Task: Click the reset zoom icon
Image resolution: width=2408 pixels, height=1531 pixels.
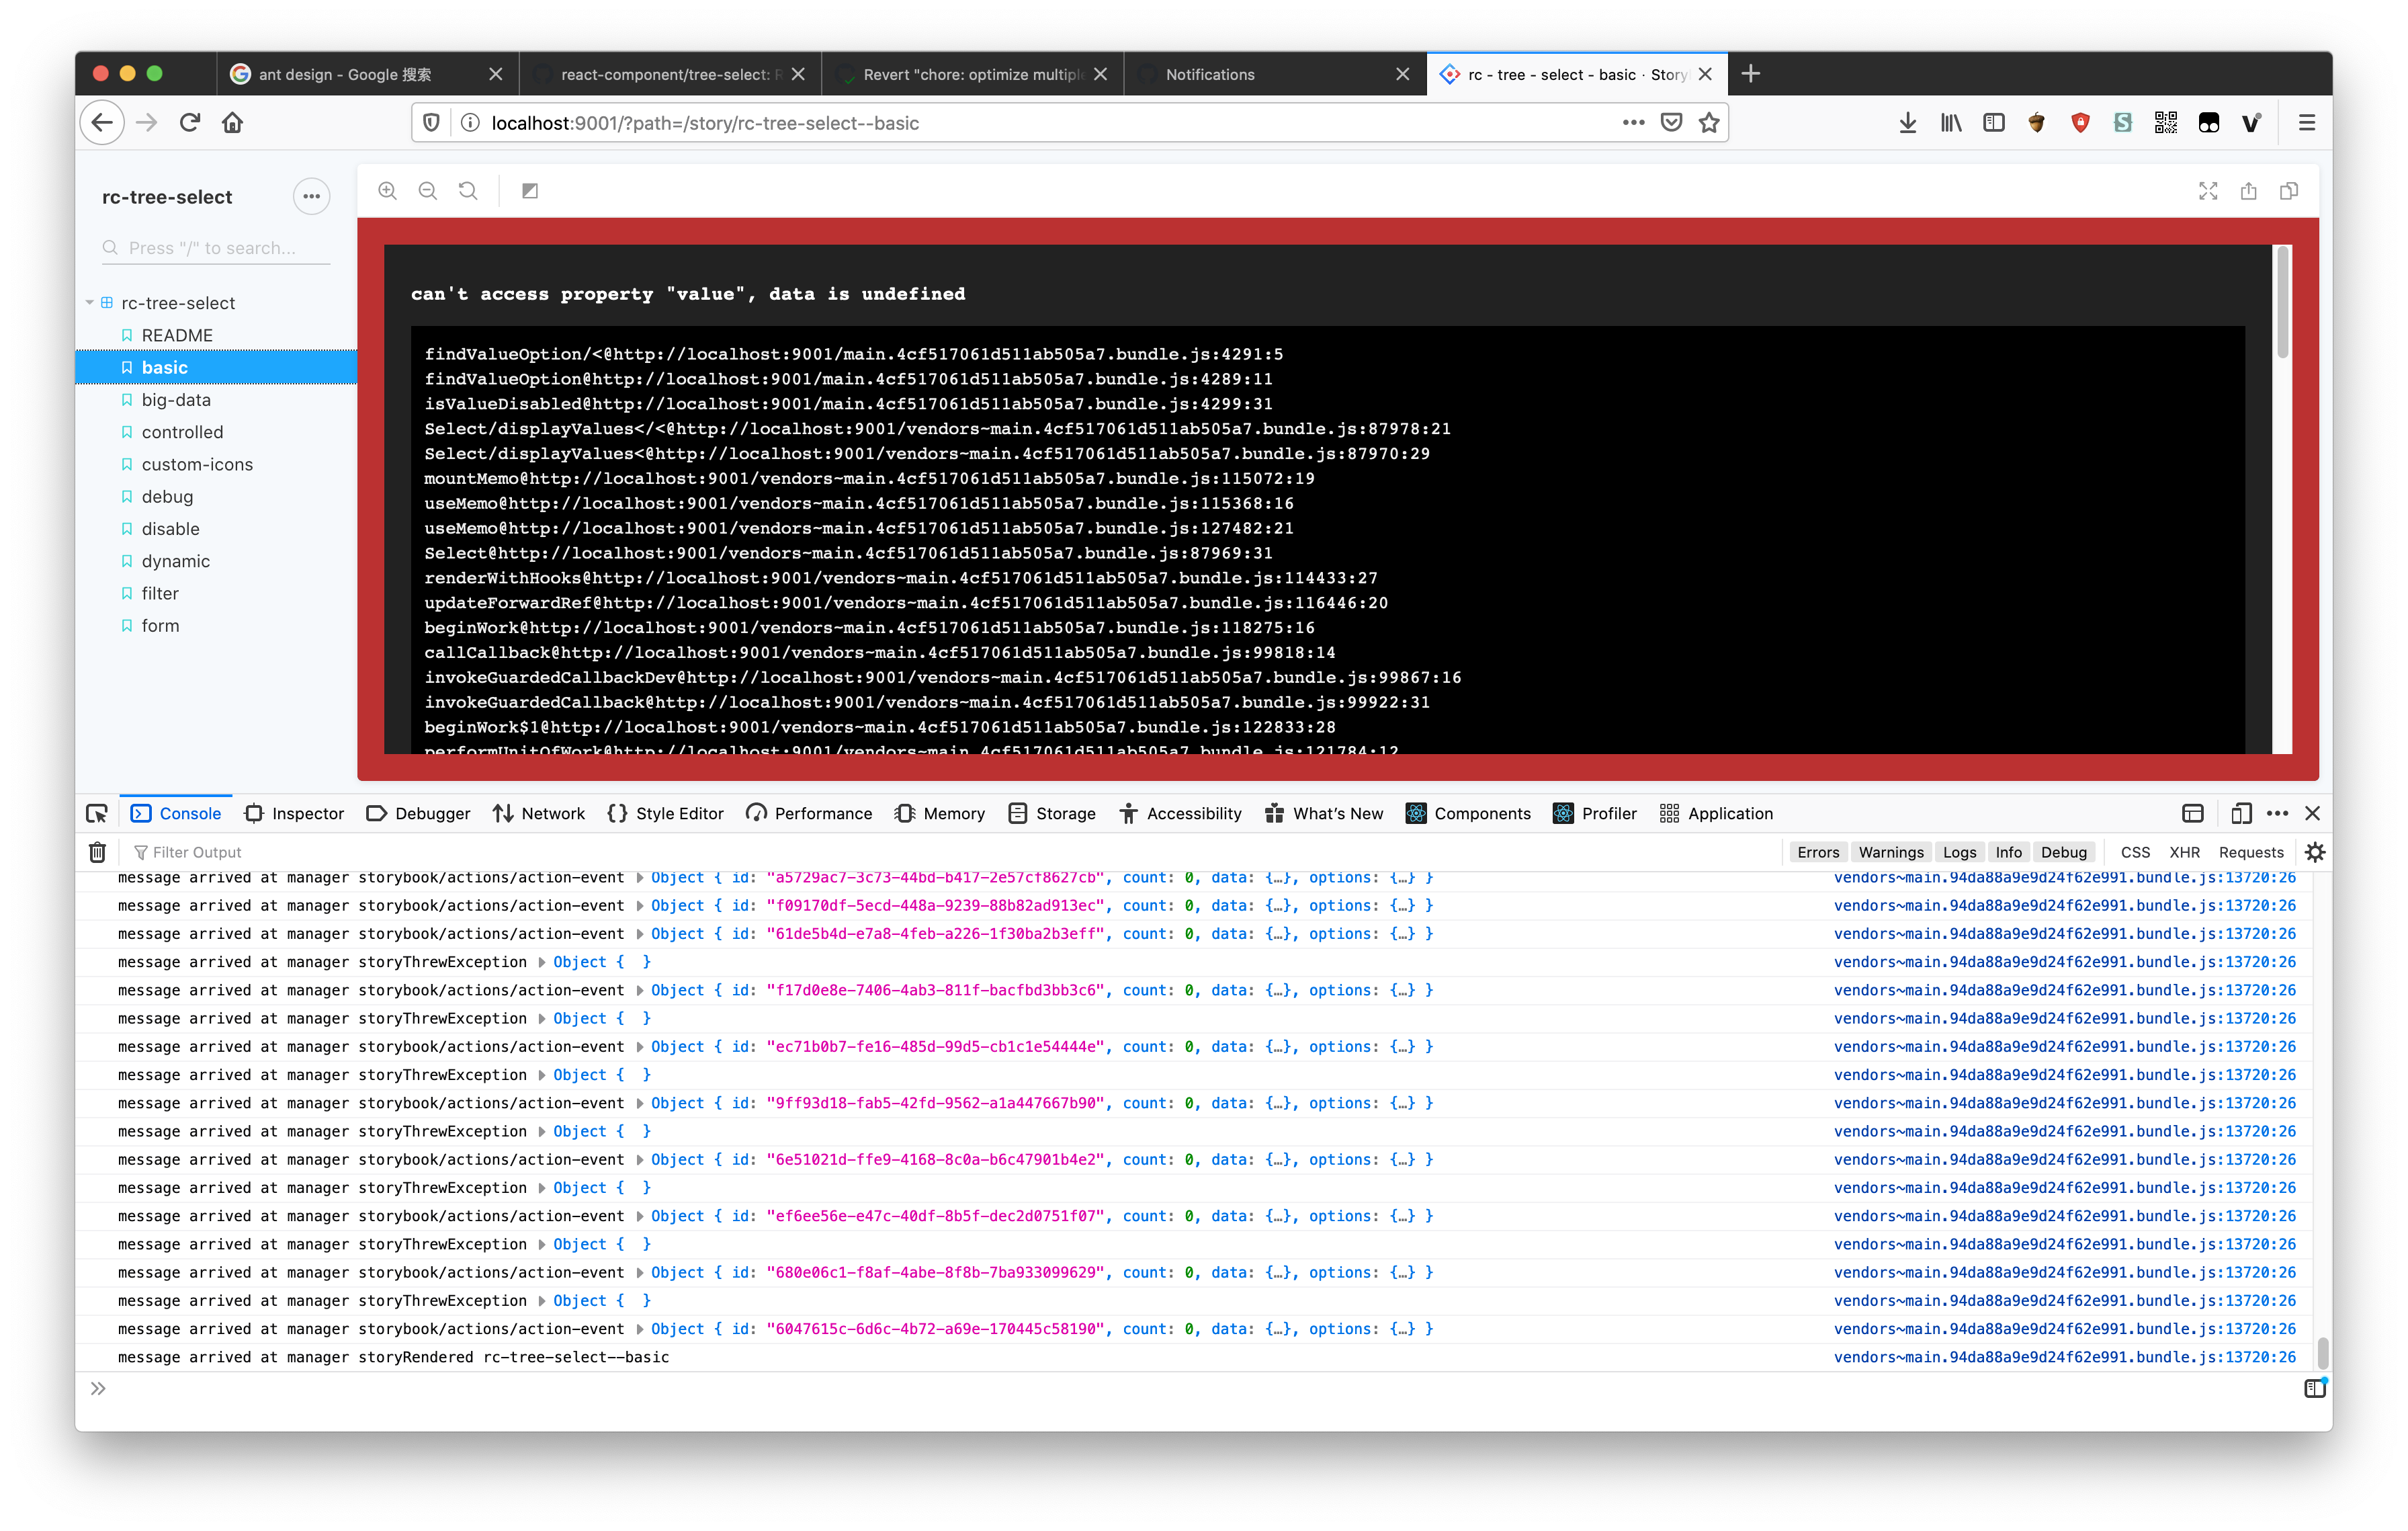Action: (468, 191)
